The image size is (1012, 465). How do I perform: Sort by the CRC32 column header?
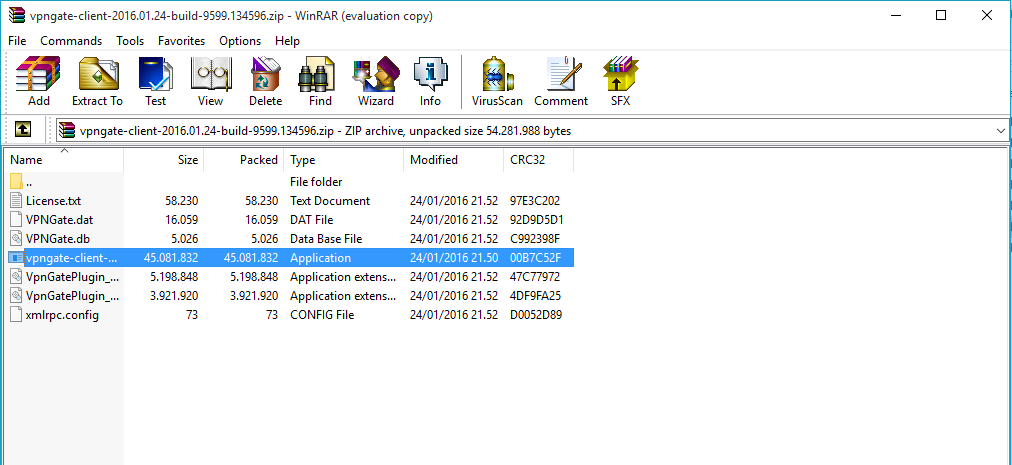(x=538, y=160)
